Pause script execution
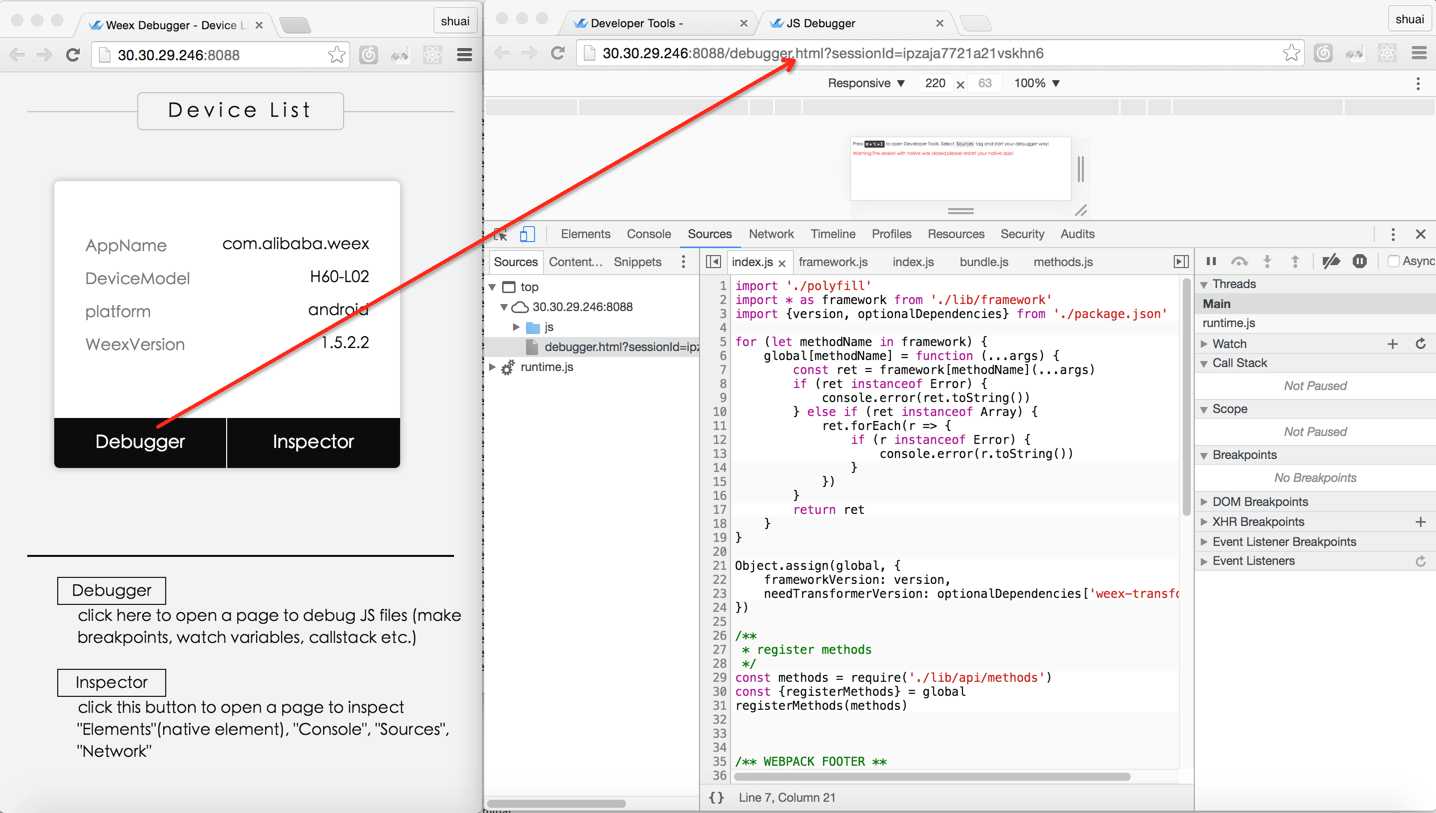Viewport: 1436px width, 813px height. tap(1211, 262)
